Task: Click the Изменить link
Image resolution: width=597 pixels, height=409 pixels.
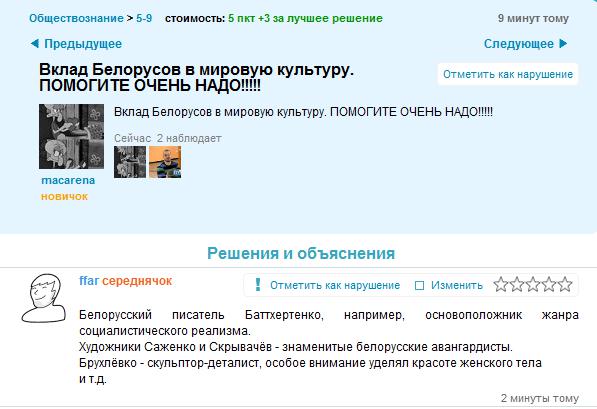Action: [457, 285]
